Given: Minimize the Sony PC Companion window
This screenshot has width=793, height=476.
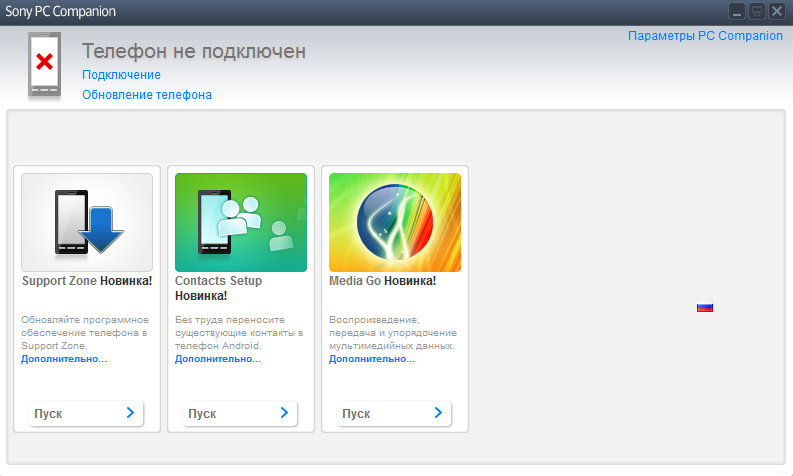Looking at the screenshot, I should (737, 11).
